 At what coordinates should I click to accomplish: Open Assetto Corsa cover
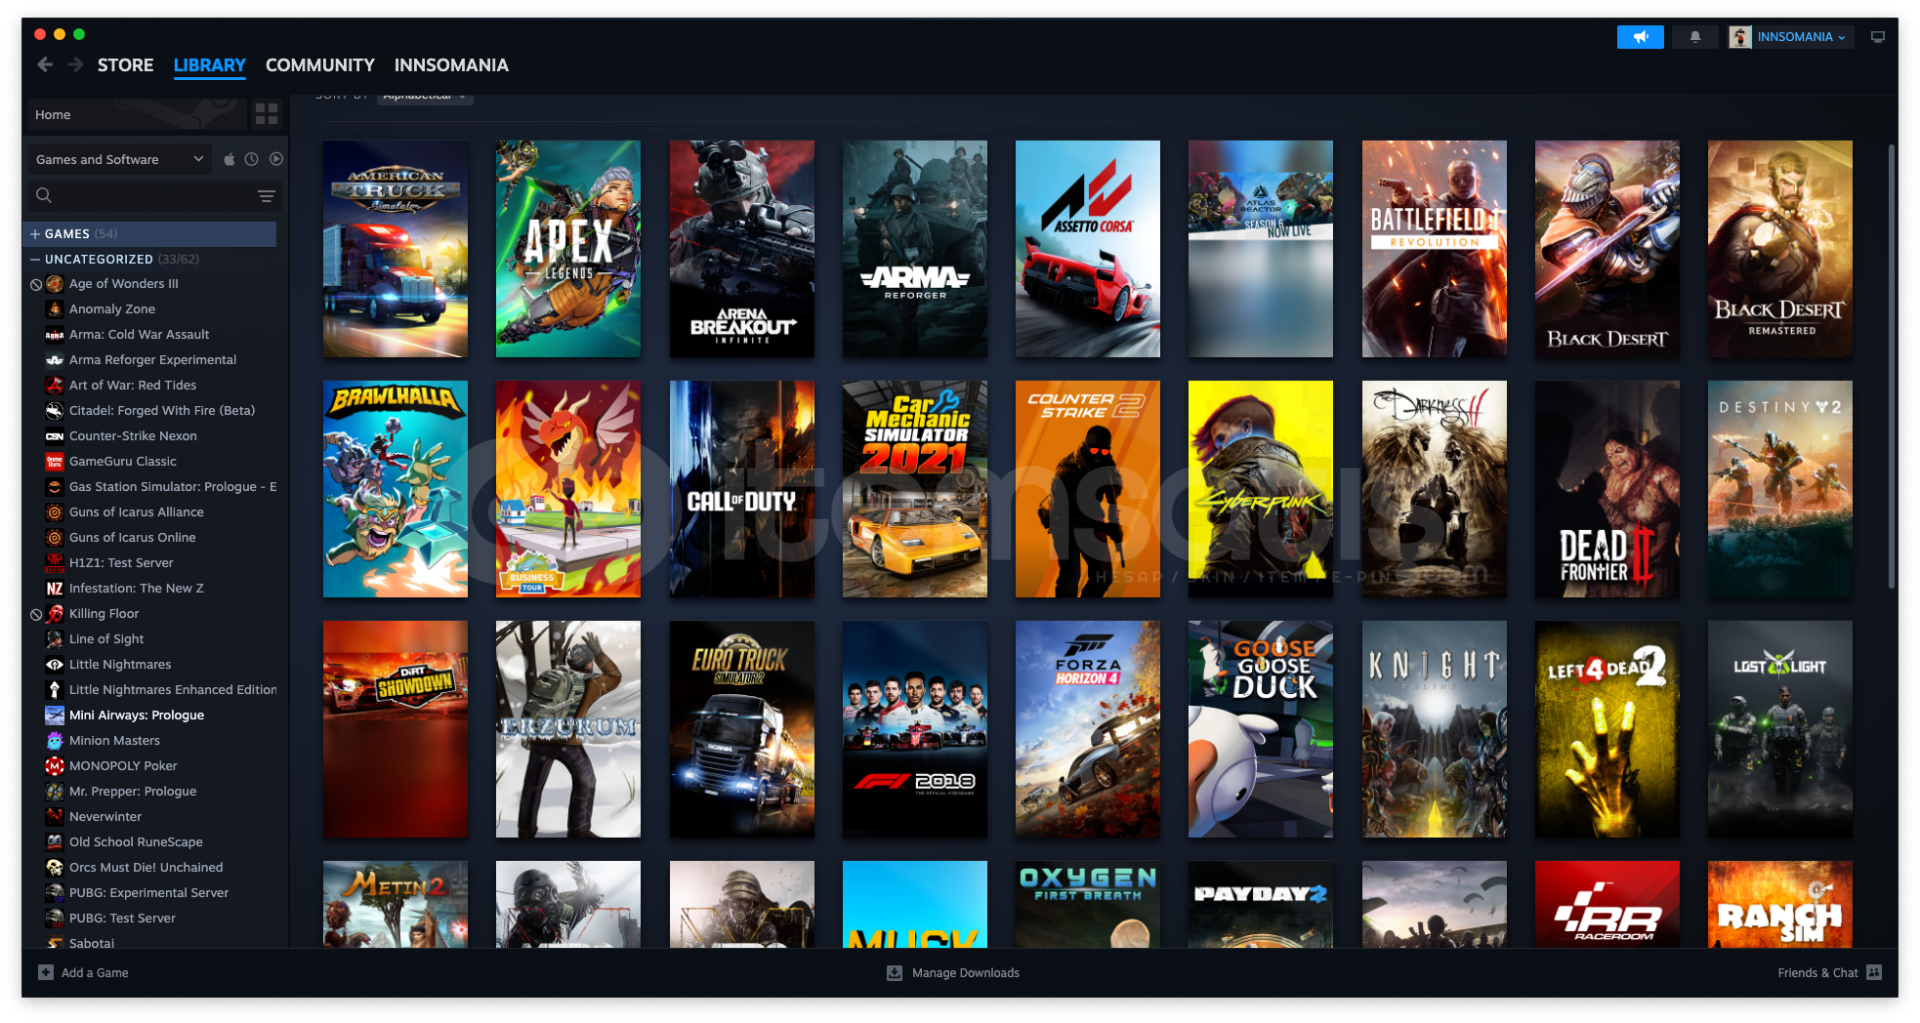pos(1088,249)
